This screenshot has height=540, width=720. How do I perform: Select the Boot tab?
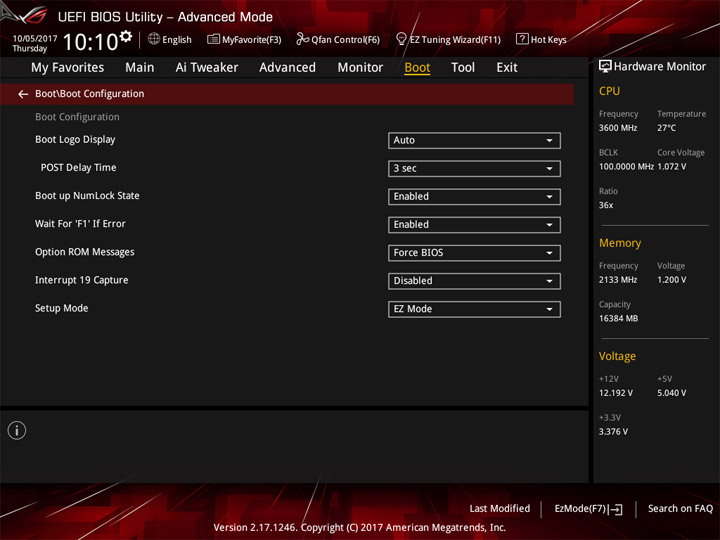pyautogui.click(x=417, y=68)
